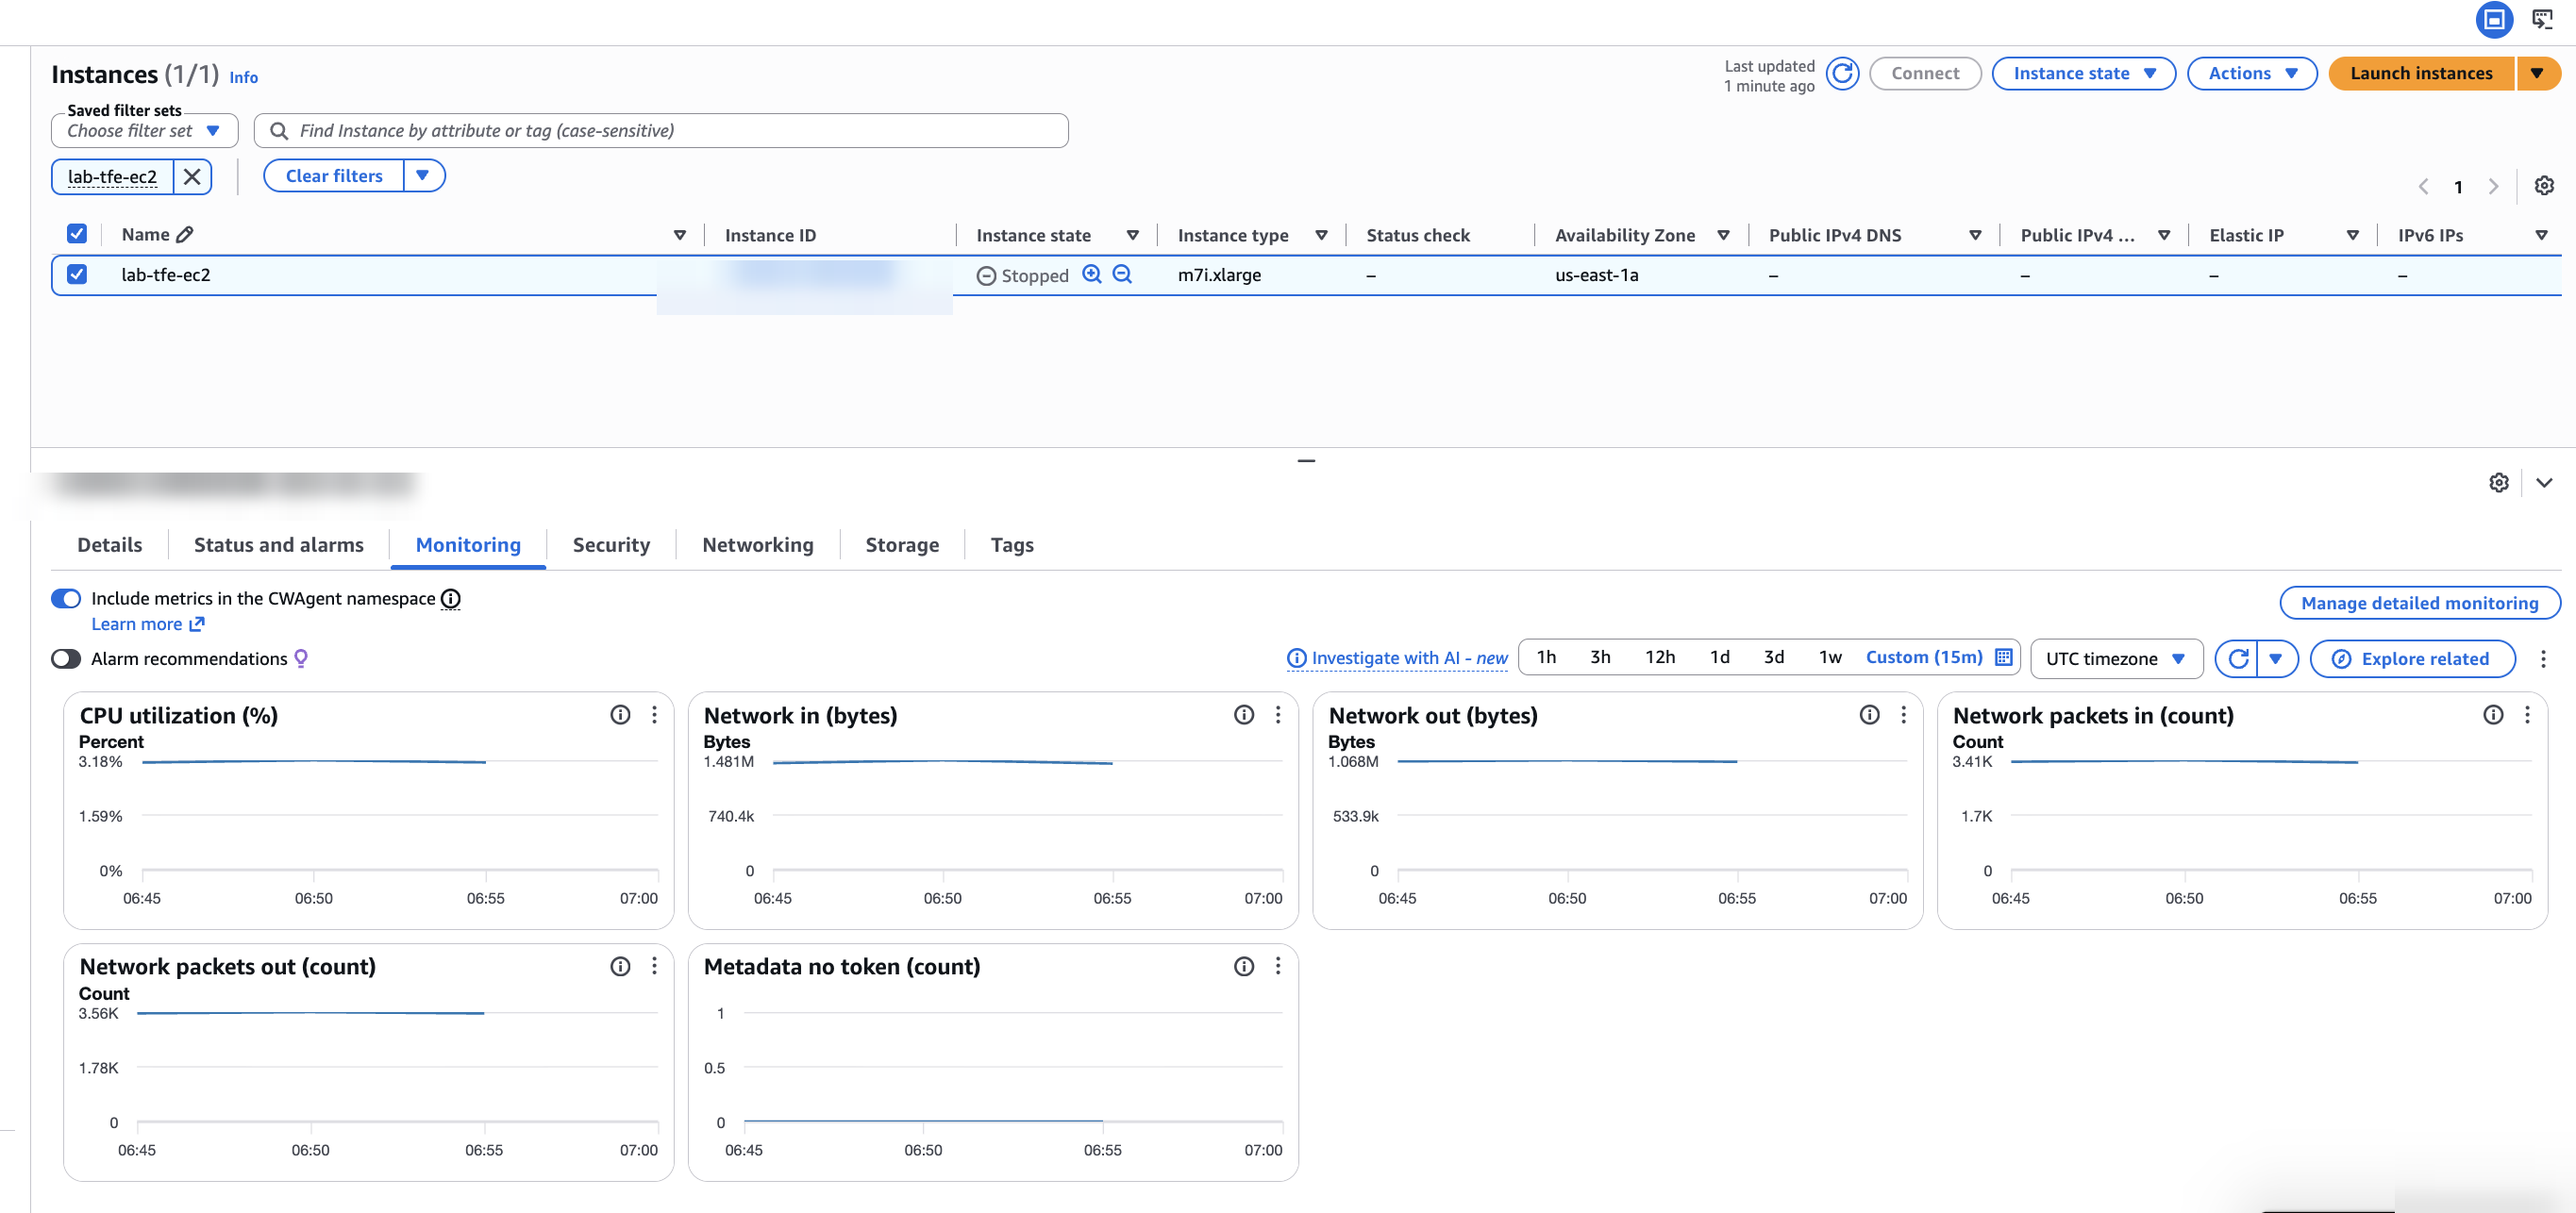
Task: Expand the Launch instances arrow menu
Action: tap(2537, 74)
